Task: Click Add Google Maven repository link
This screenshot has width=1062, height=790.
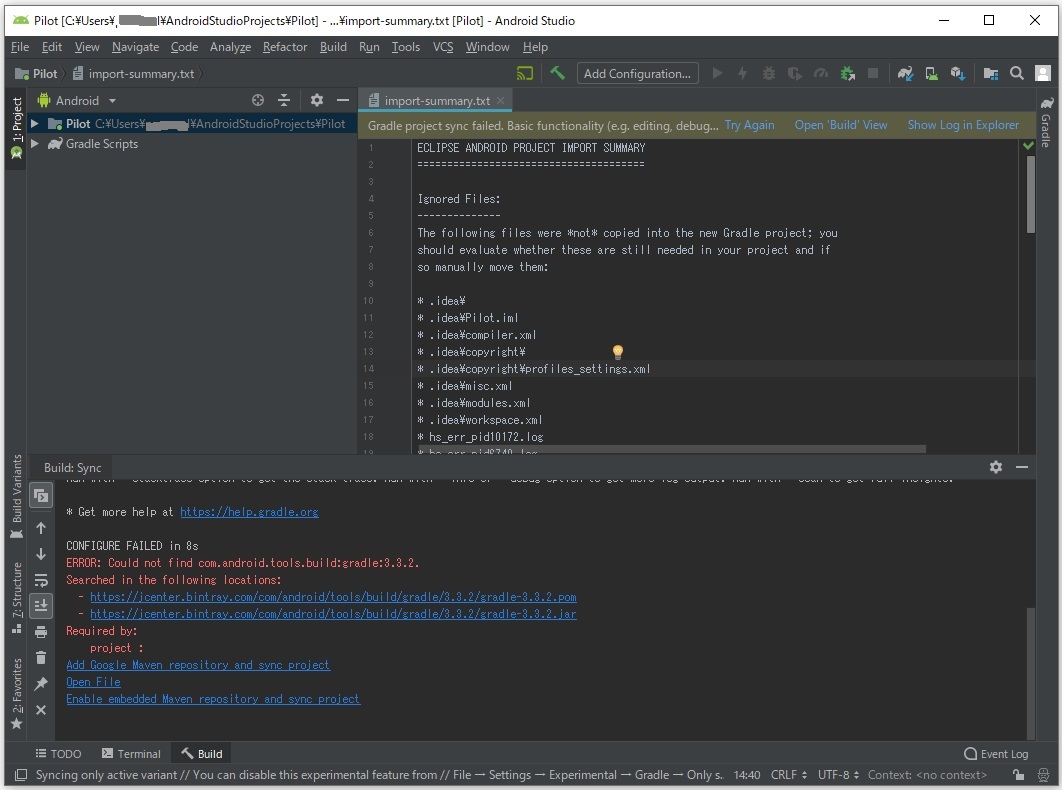Action: 197,665
